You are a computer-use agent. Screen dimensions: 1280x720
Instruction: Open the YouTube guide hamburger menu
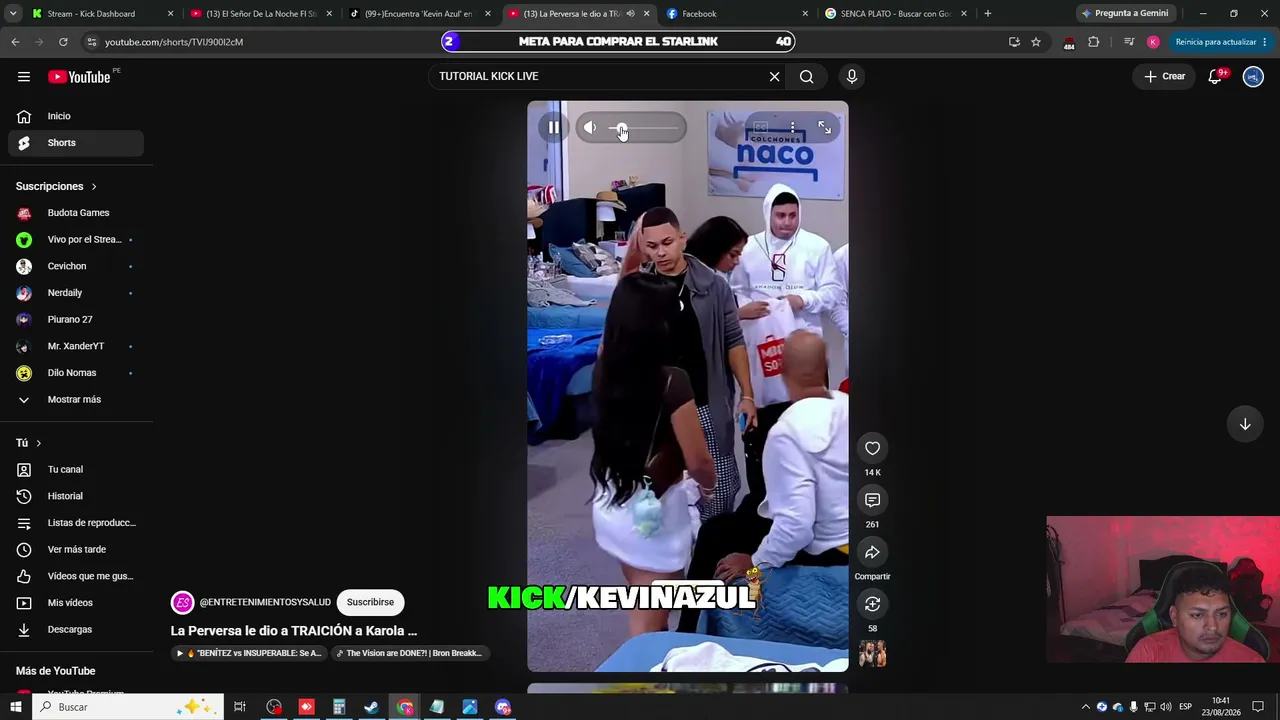tap(24, 77)
